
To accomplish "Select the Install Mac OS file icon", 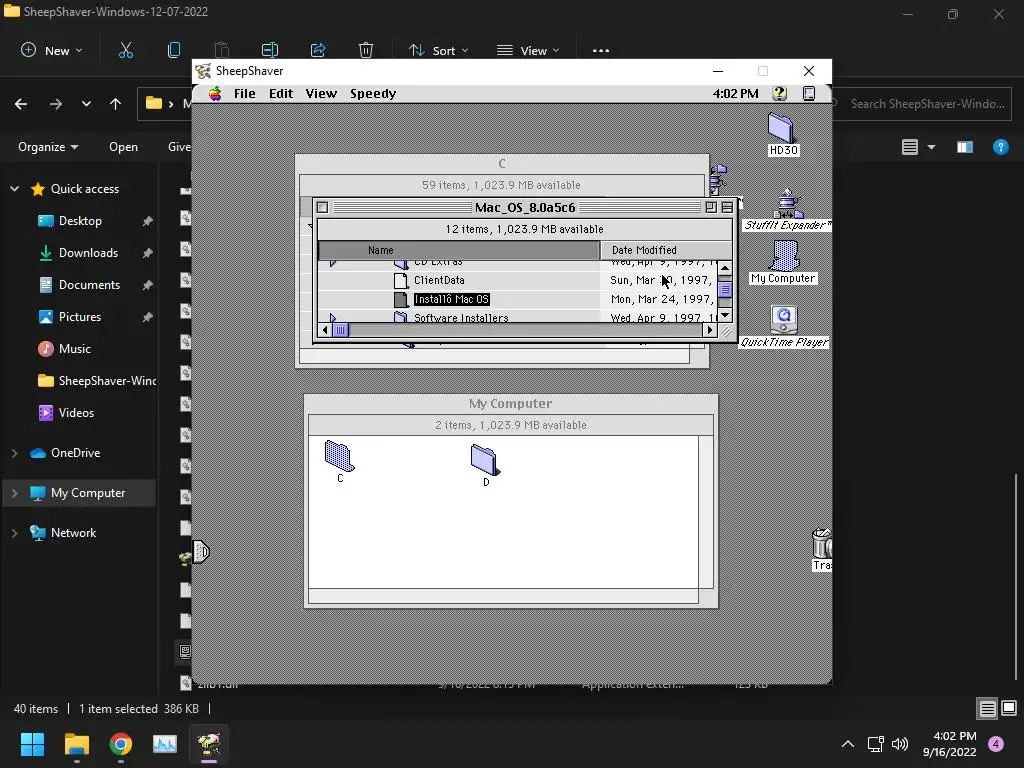I will 401,299.
